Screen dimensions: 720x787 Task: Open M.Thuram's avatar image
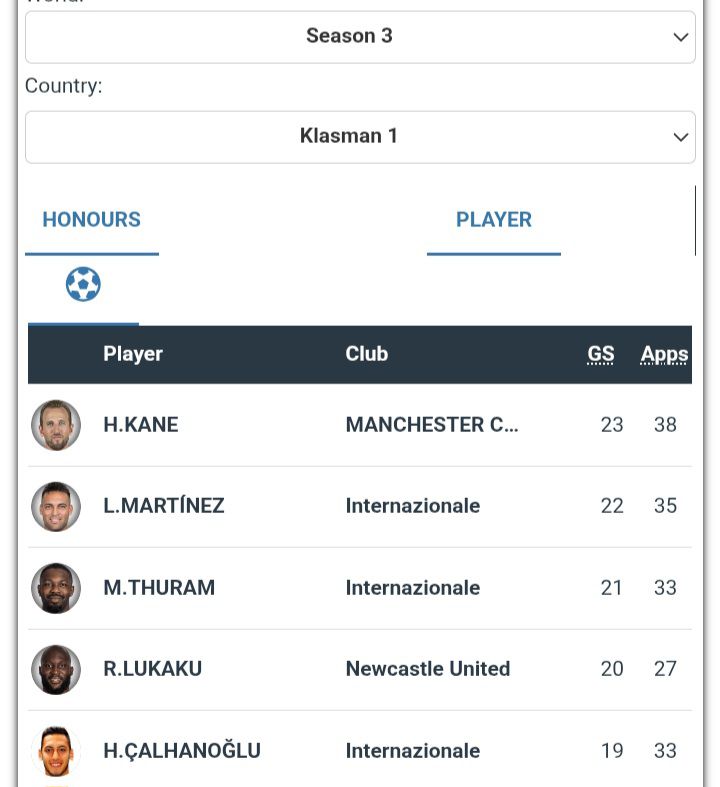pos(56,588)
